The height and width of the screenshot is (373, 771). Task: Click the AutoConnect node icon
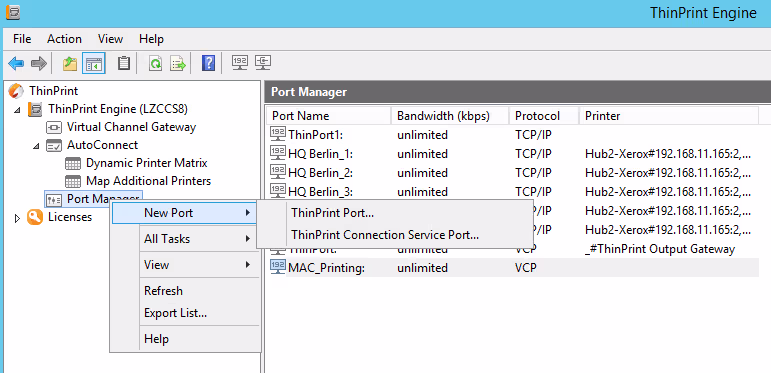[x=54, y=145]
